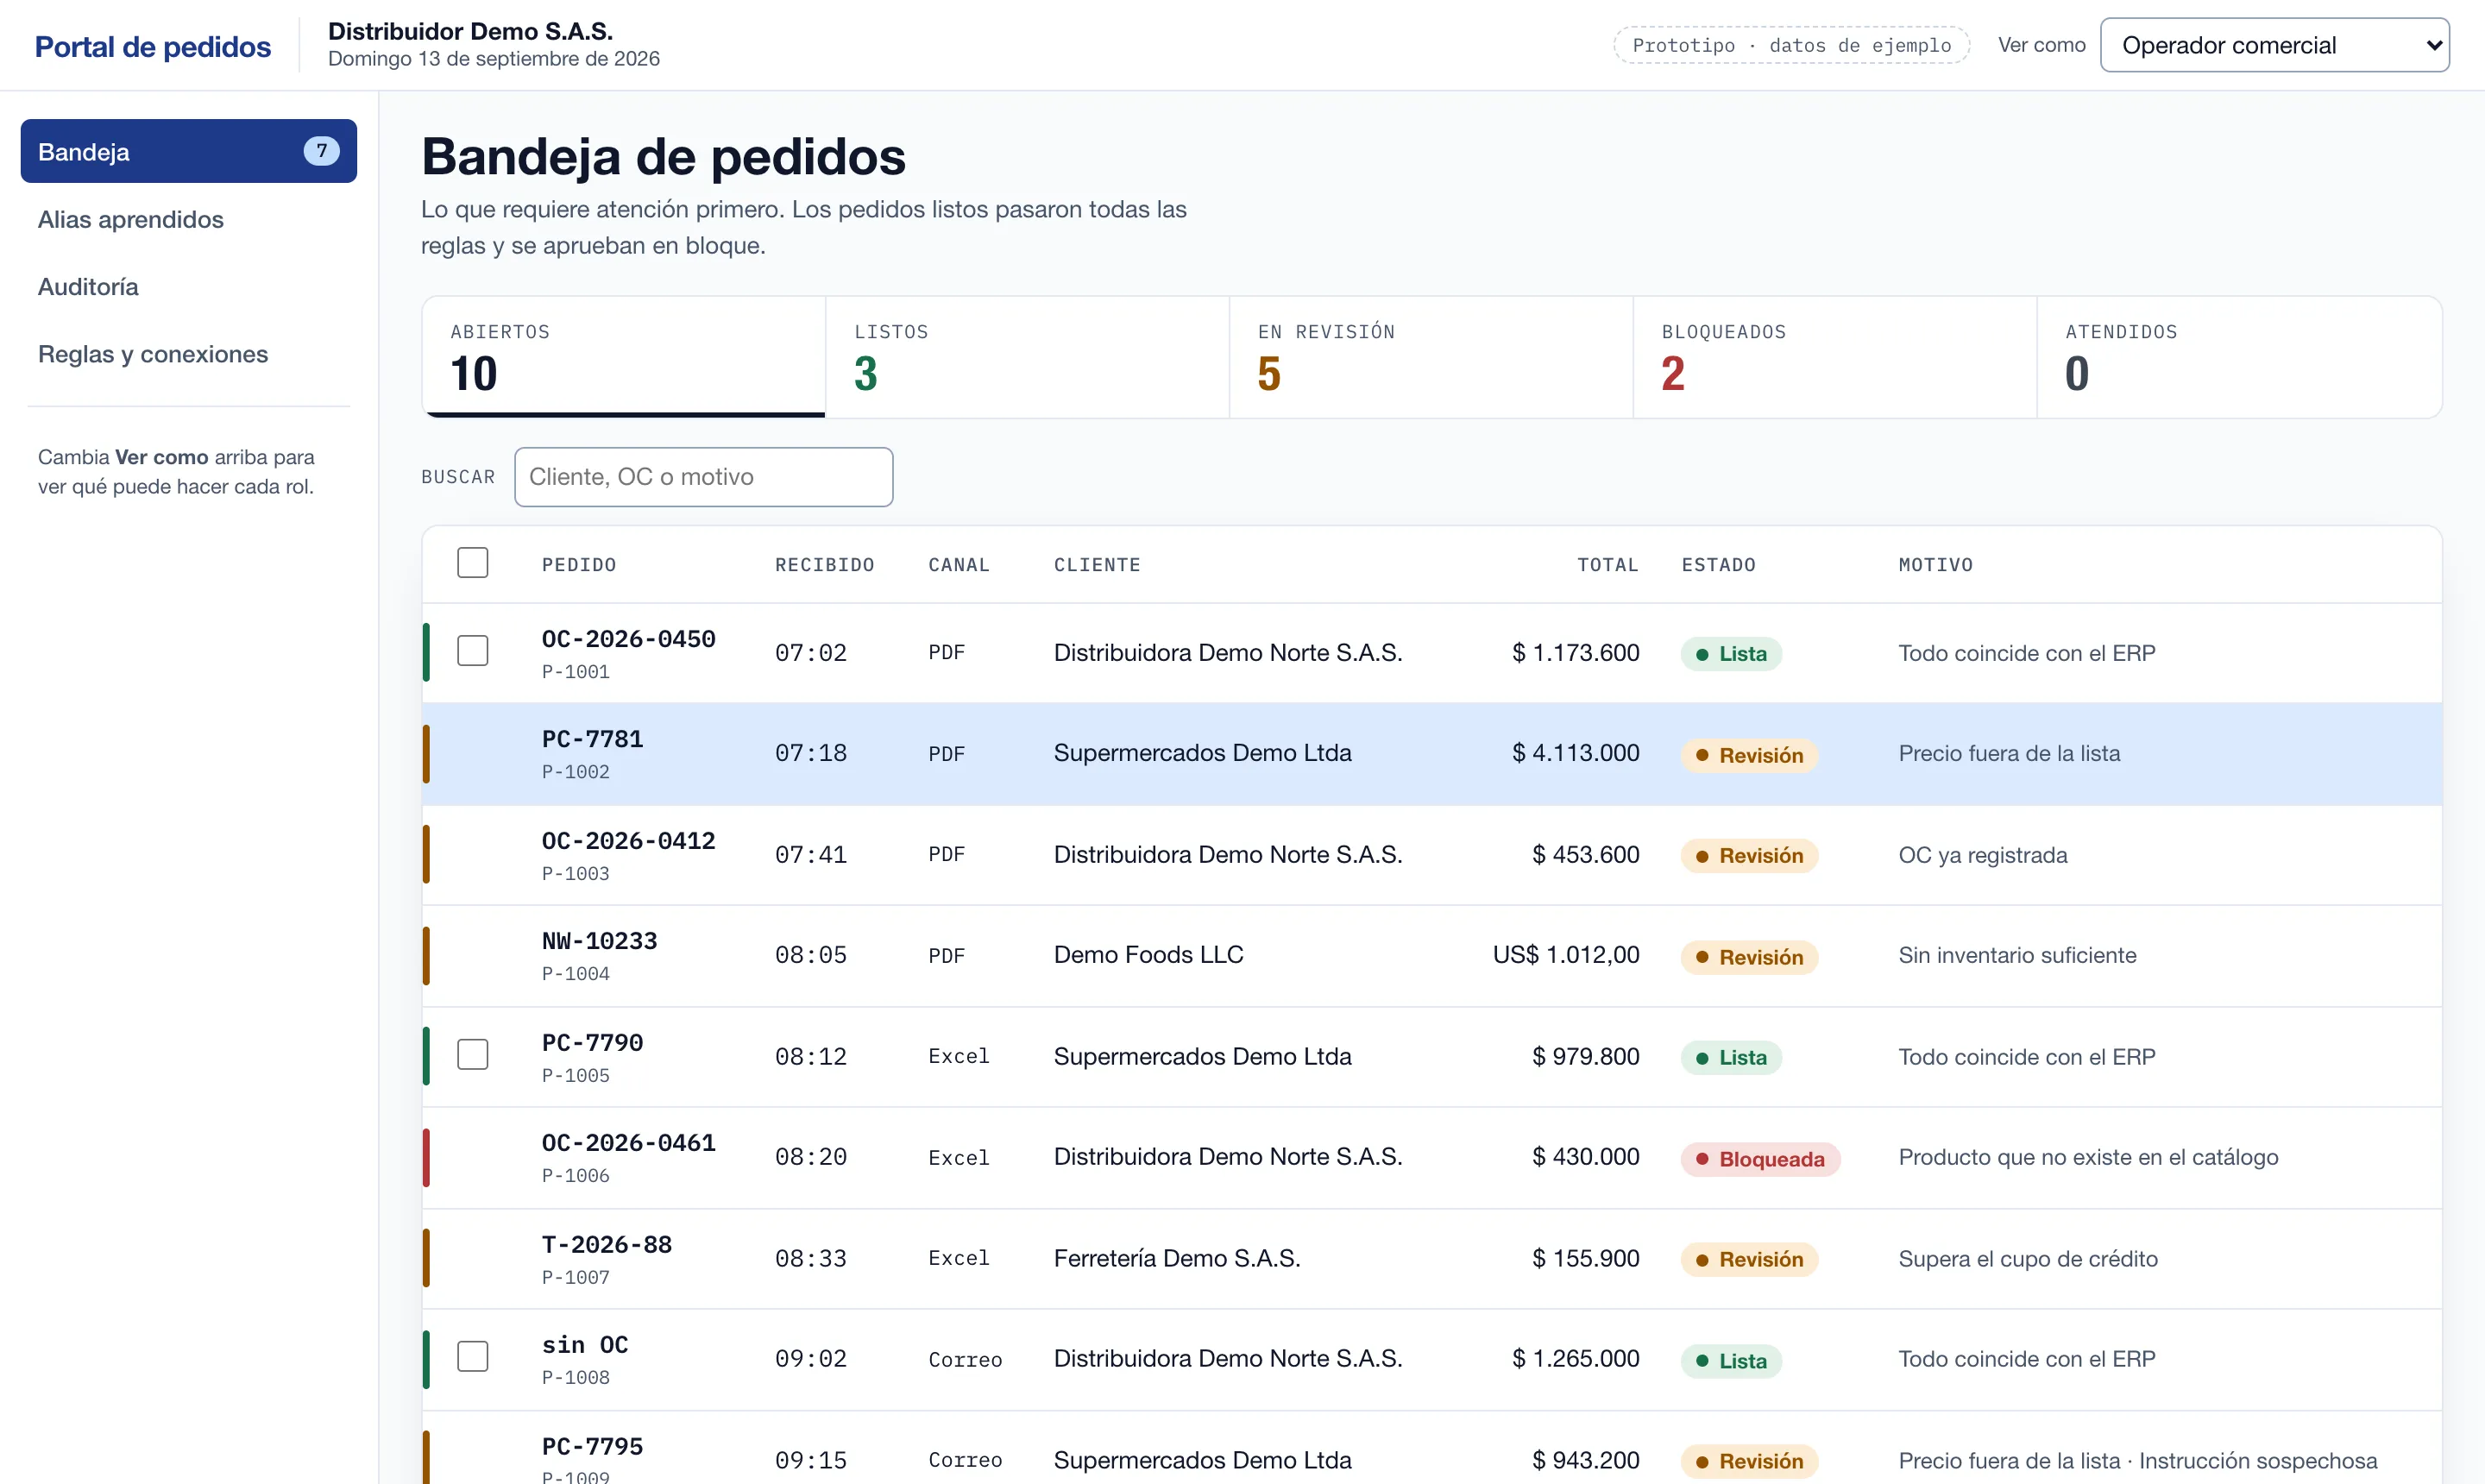
Task: Click motive Producto que no existe en el catálogo
Action: click(x=2088, y=1157)
